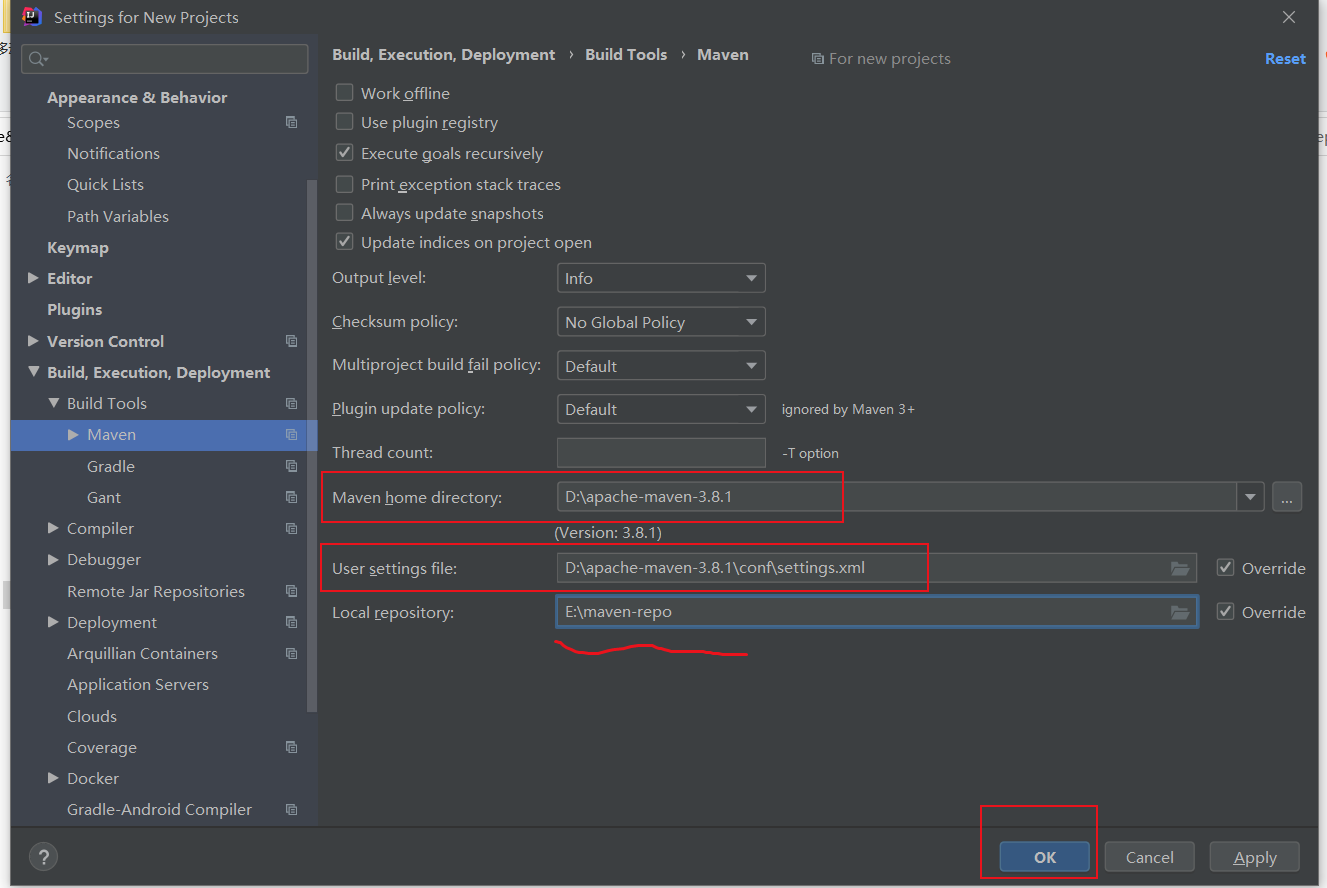Expand the Debugger tree node
Screen dimensions: 1327x888
(x=54, y=559)
